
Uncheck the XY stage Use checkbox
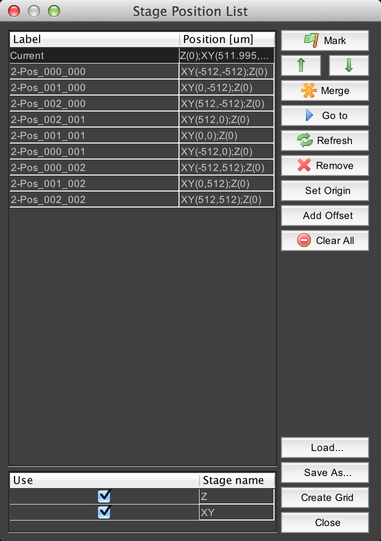pyautogui.click(x=104, y=512)
